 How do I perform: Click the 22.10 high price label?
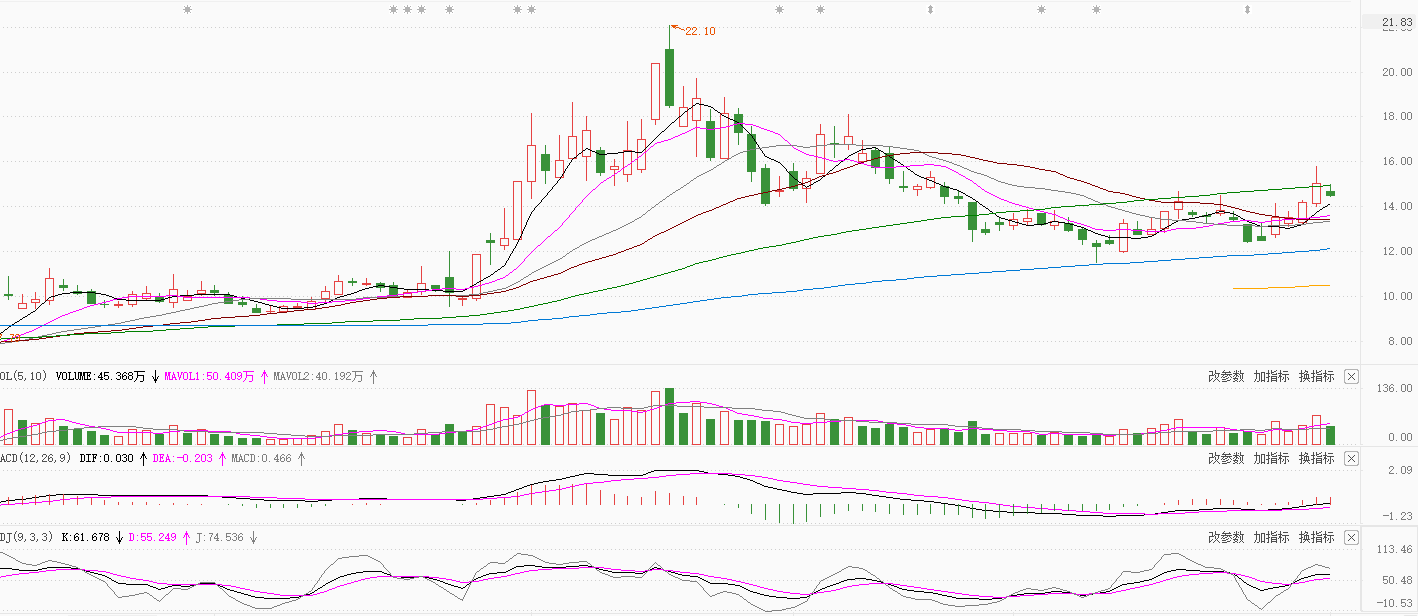click(x=700, y=31)
